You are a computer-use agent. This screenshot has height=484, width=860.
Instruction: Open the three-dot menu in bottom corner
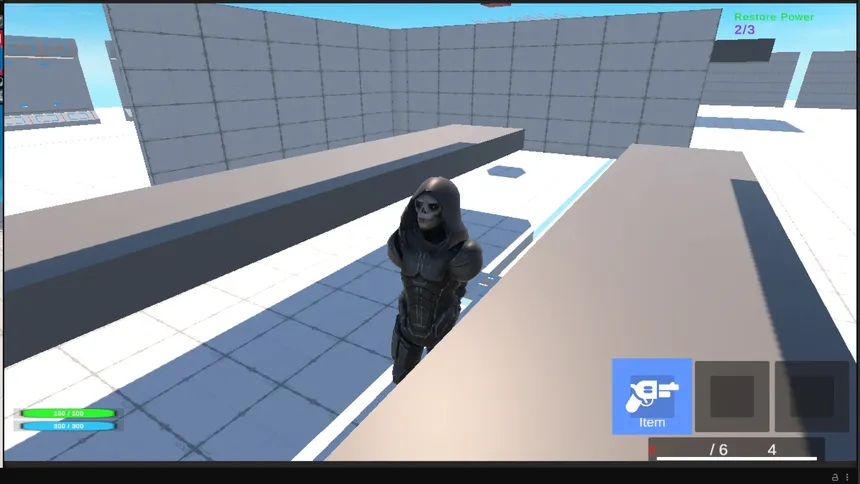[848, 478]
